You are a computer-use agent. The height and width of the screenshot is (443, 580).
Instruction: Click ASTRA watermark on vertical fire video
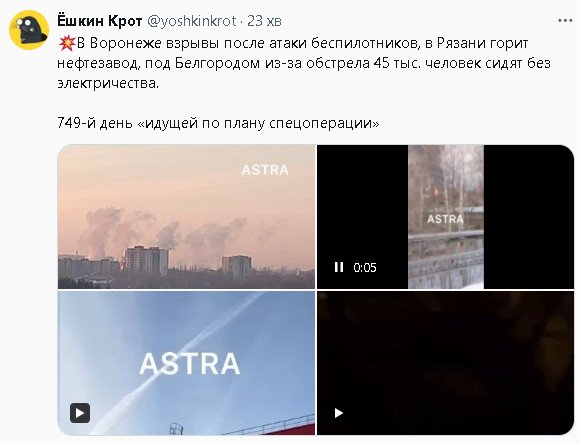coord(445,219)
